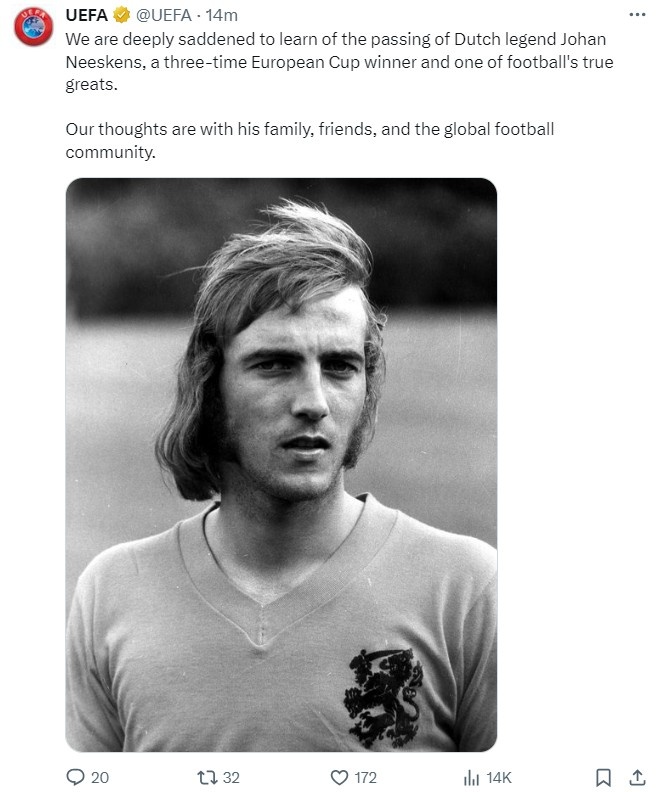The height and width of the screenshot is (792, 666).
Task: Open the @UEFA handle link
Action: pyautogui.click(x=164, y=15)
